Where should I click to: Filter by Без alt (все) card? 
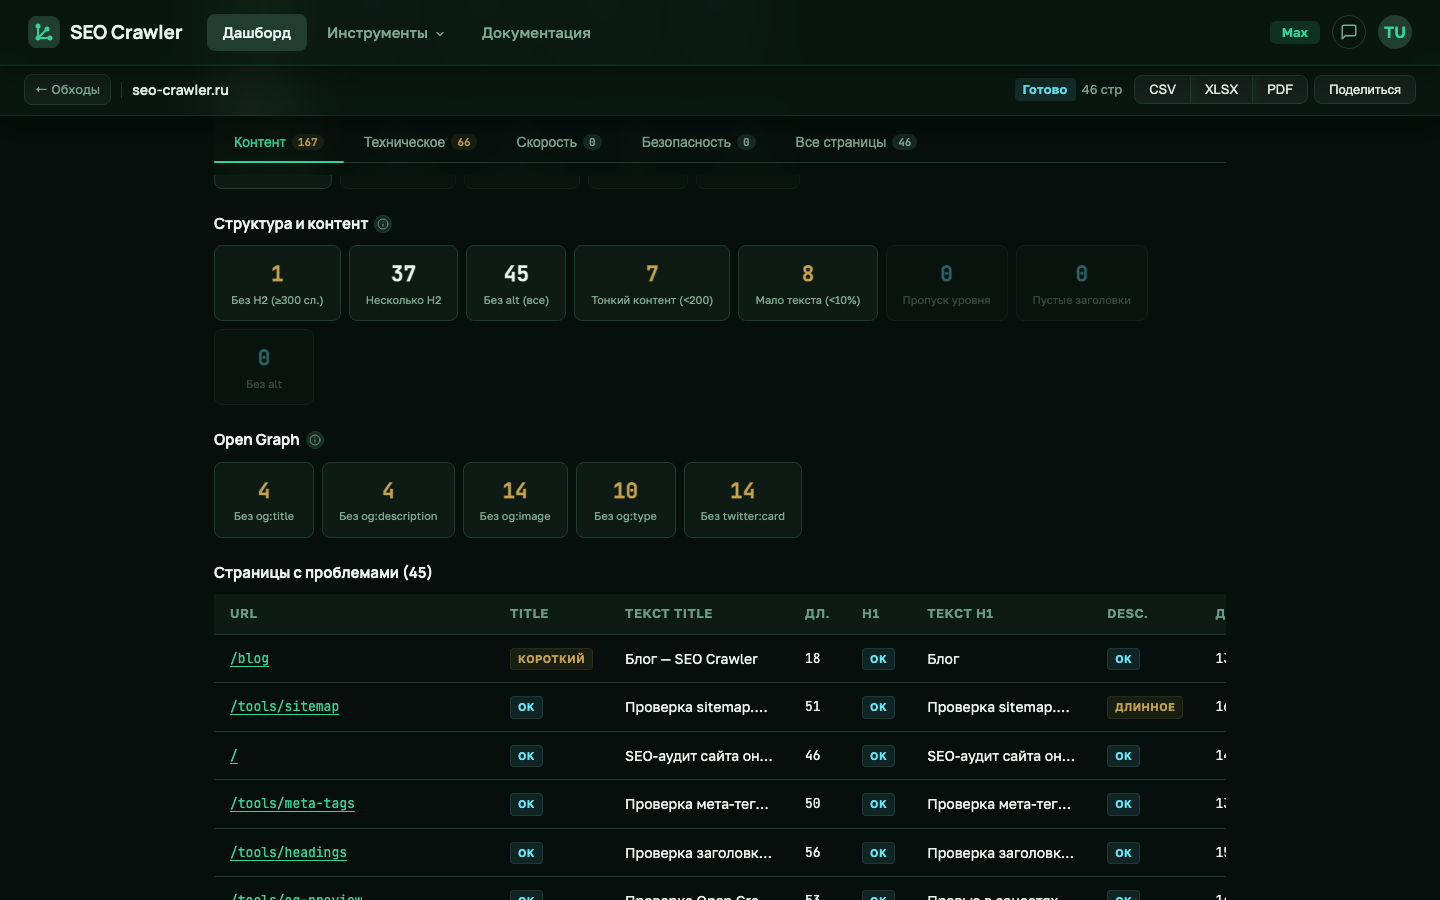(516, 283)
